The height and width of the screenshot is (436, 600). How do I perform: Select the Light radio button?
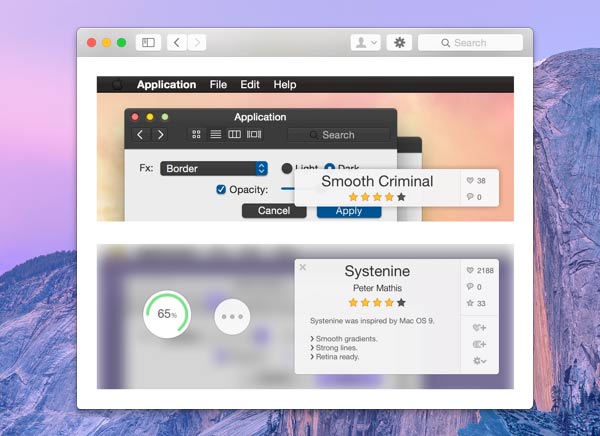pos(287,168)
